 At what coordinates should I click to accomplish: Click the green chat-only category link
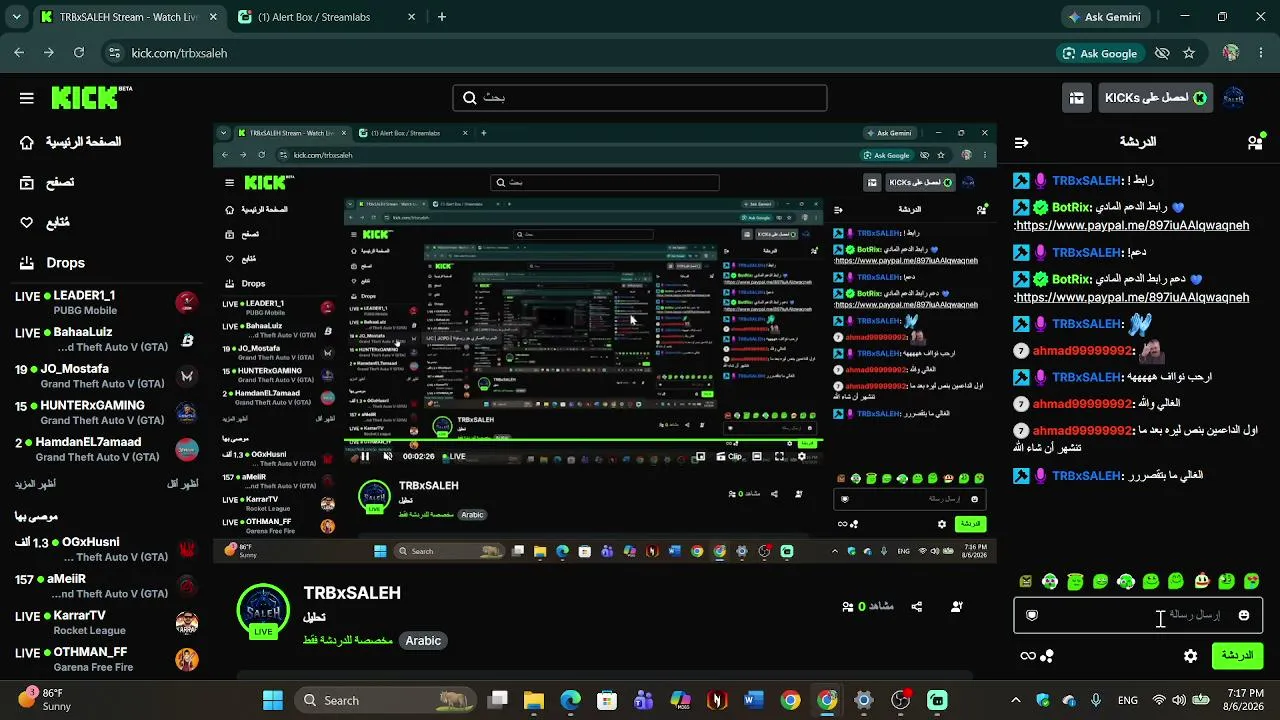[x=347, y=640]
